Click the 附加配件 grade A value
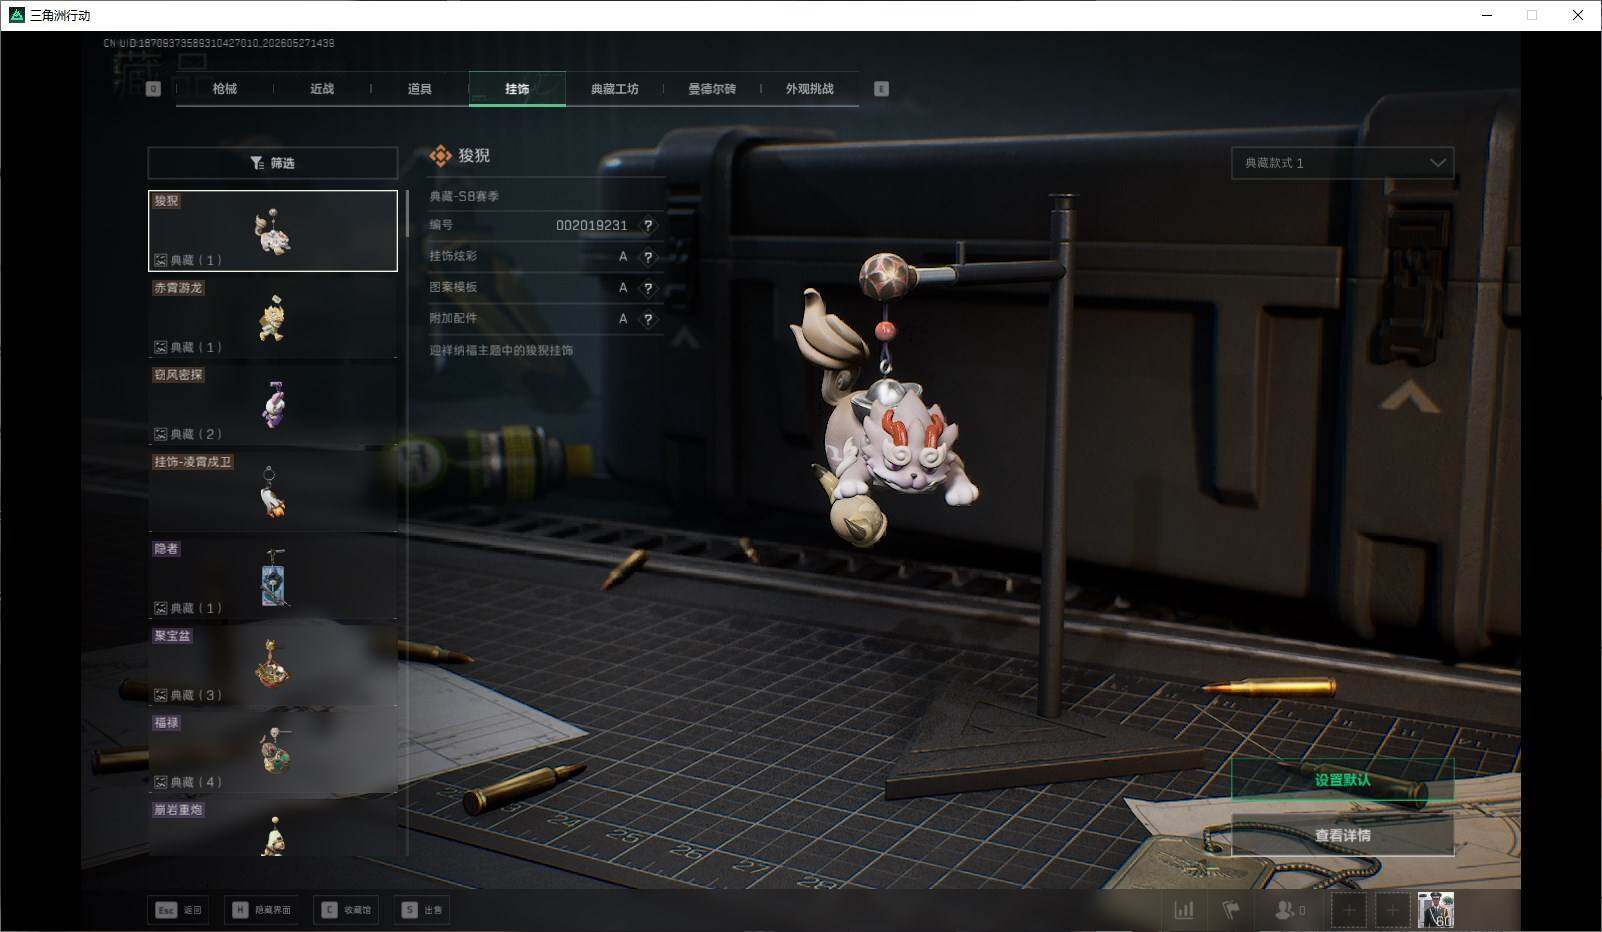This screenshot has height=932, width=1602. coord(623,319)
